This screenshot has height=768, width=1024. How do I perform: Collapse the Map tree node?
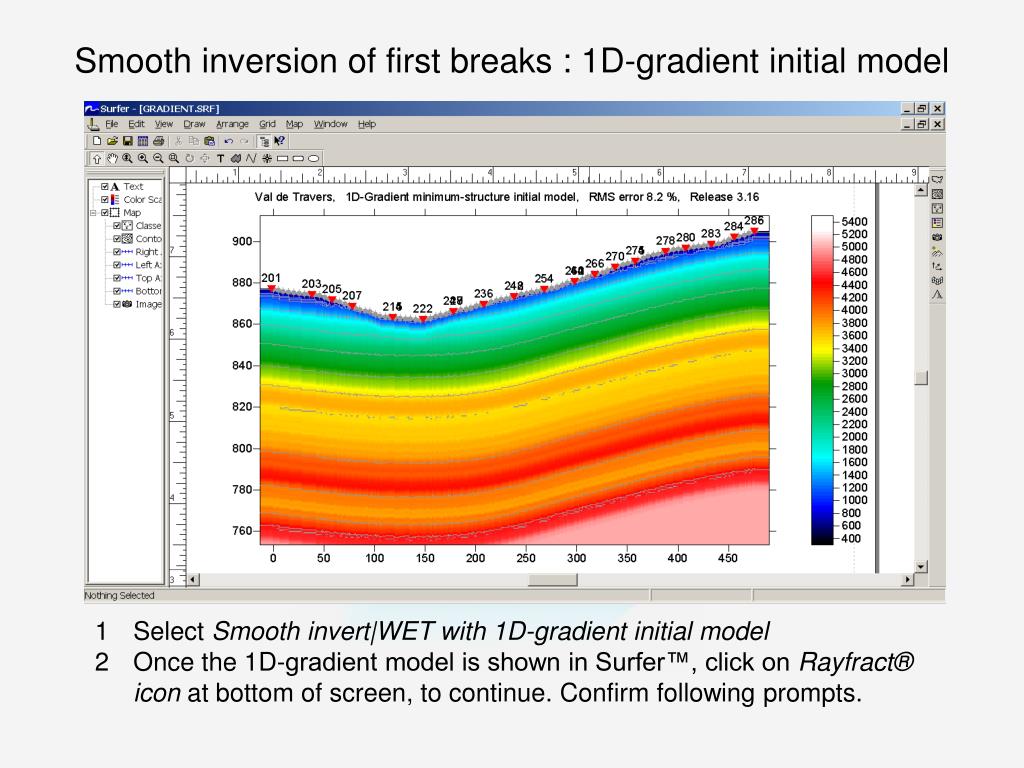tap(93, 213)
